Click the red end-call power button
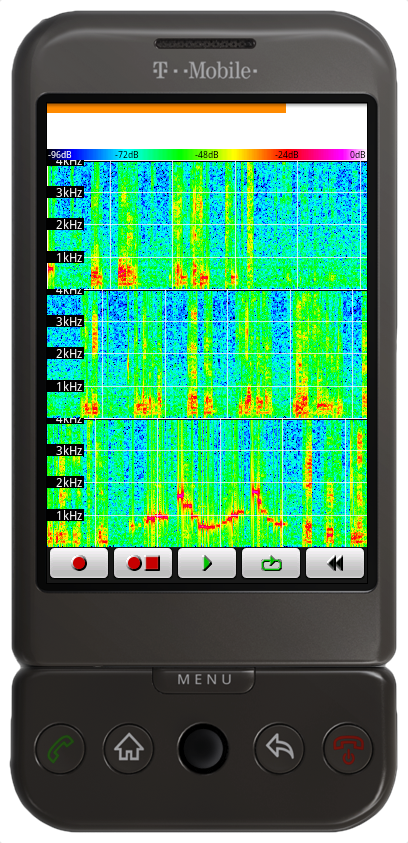The height and width of the screenshot is (843, 408). click(x=347, y=748)
